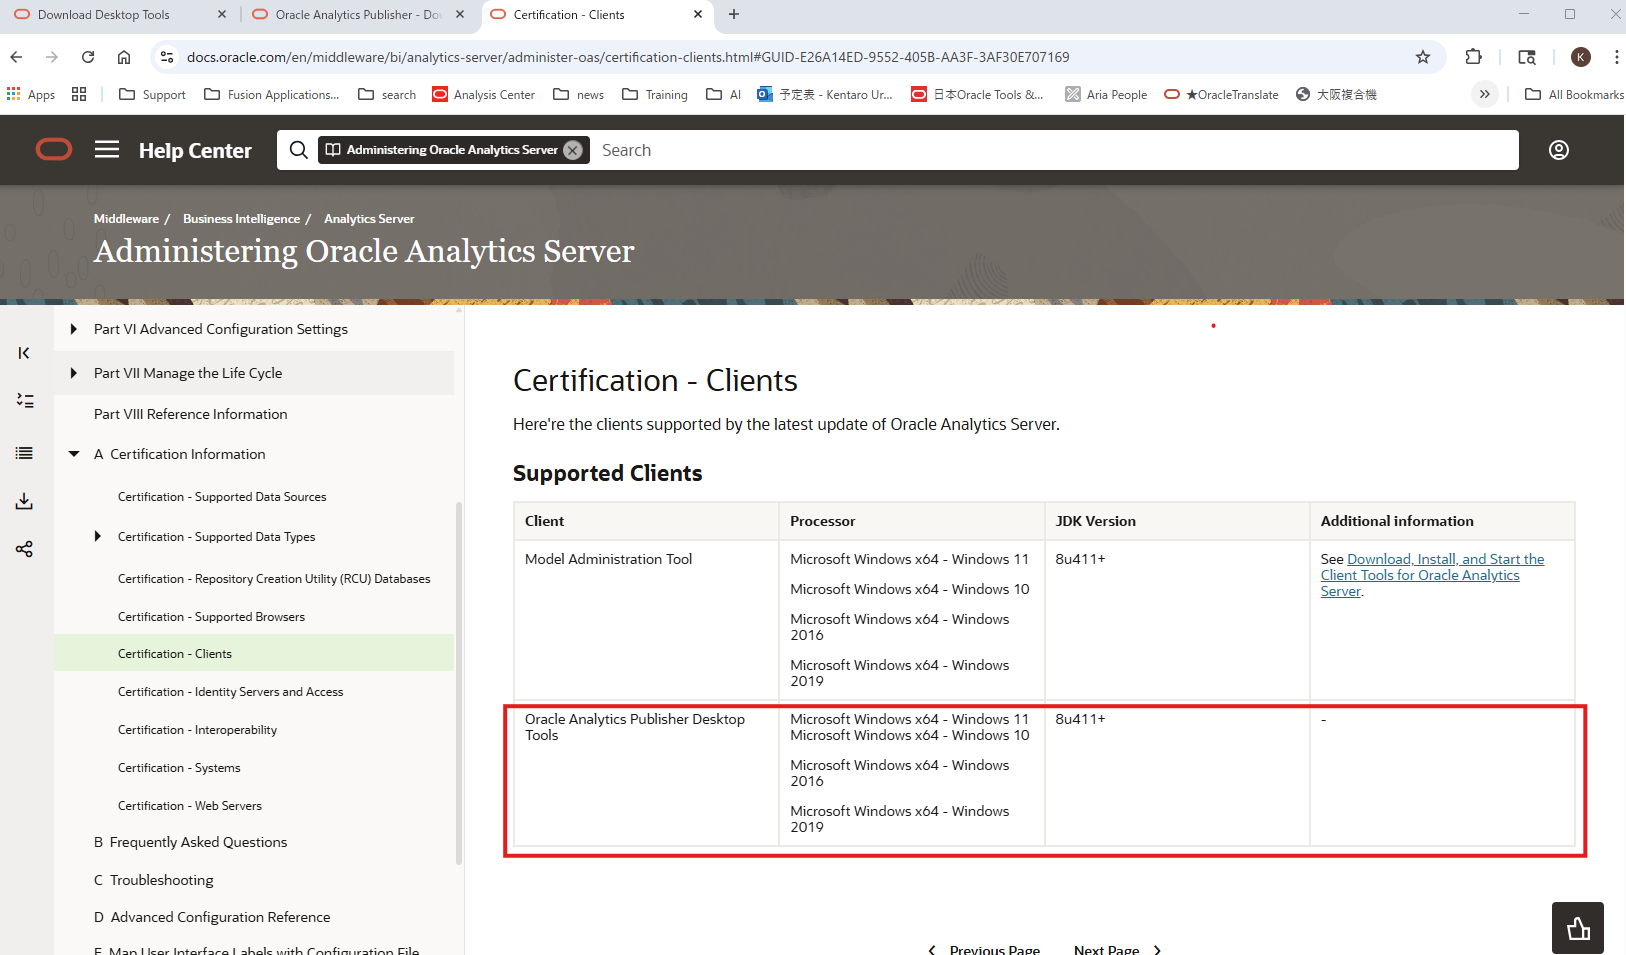Open a new browser tab
Image resolution: width=1626 pixels, height=955 pixels.
click(734, 14)
